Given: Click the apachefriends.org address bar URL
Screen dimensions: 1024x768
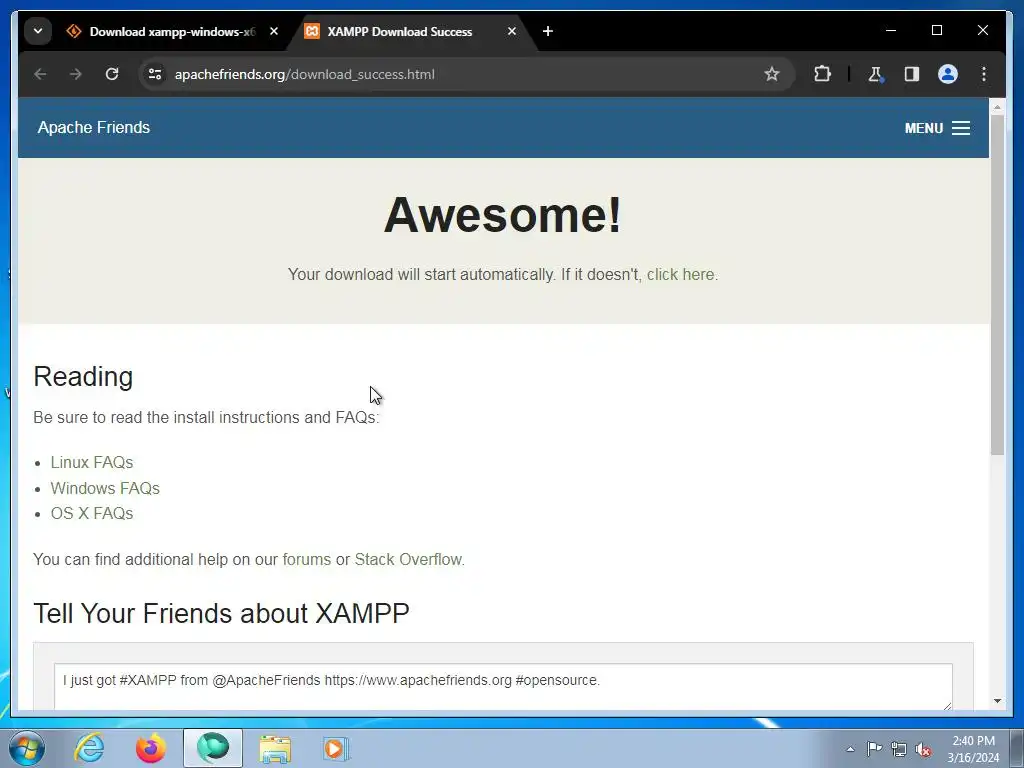Looking at the screenshot, I should point(304,74).
